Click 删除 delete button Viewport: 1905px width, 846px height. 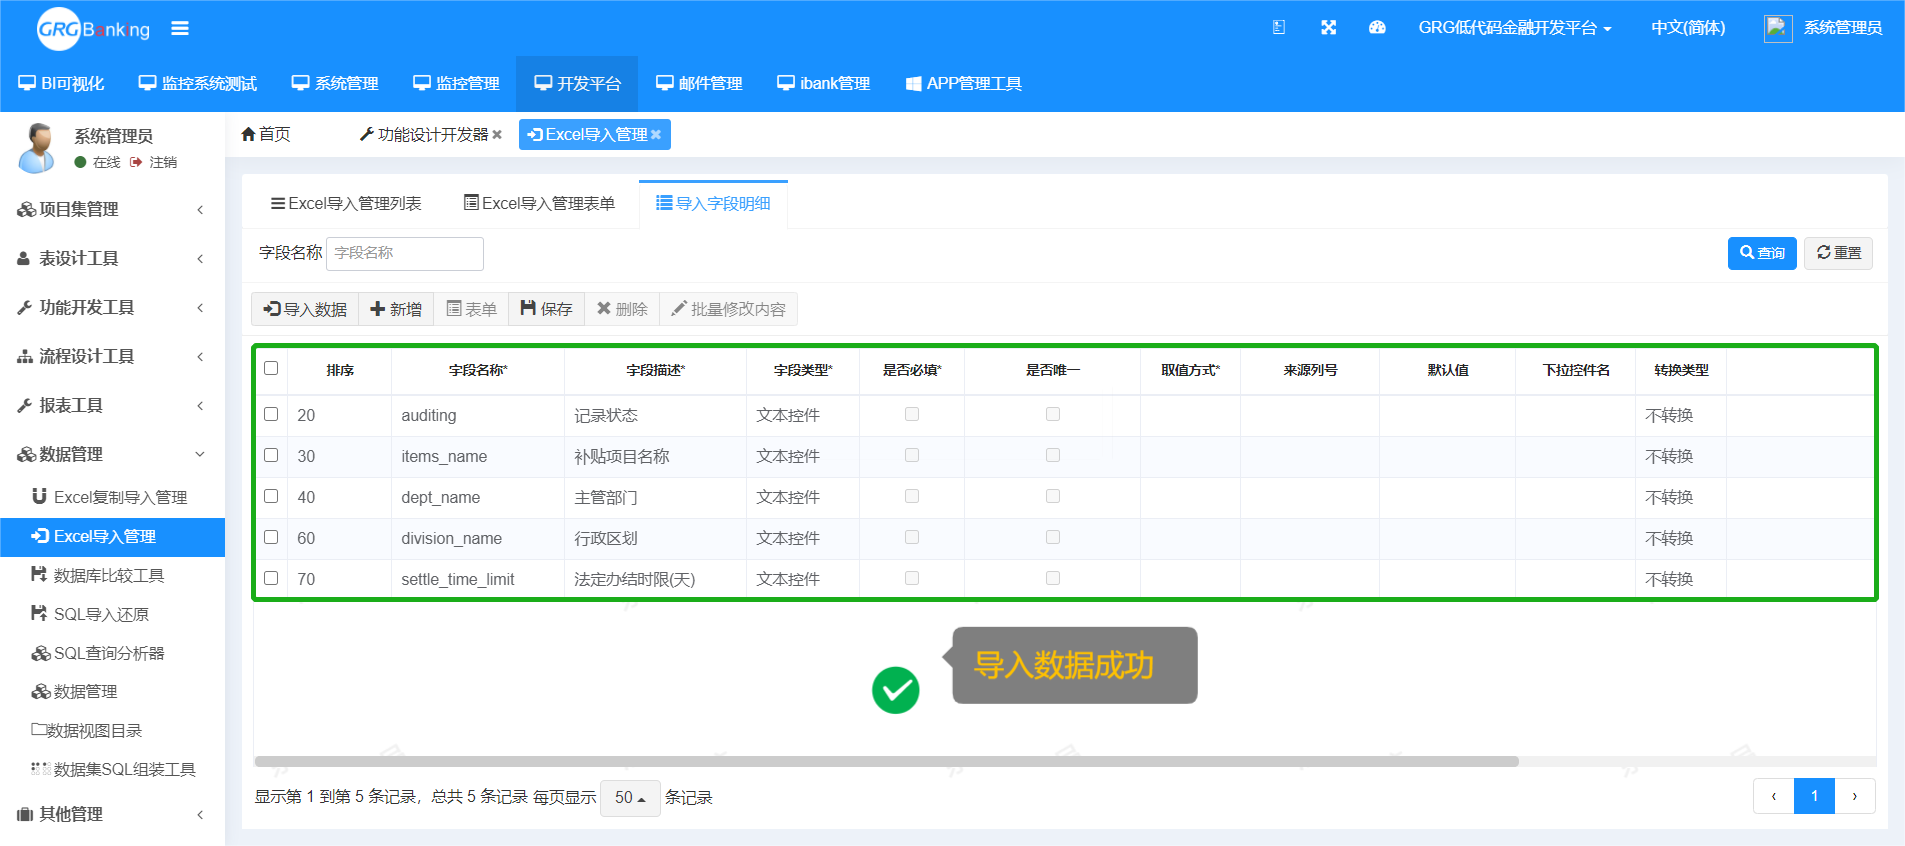[x=622, y=309]
